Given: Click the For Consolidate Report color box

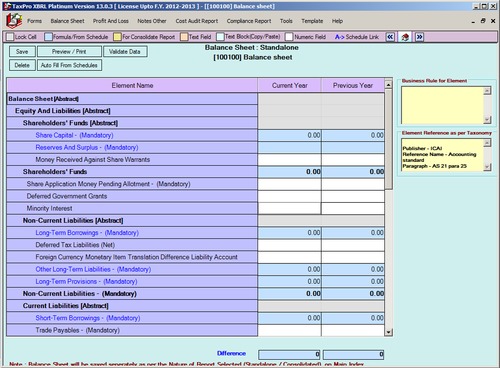Looking at the screenshot, I should [117, 37].
